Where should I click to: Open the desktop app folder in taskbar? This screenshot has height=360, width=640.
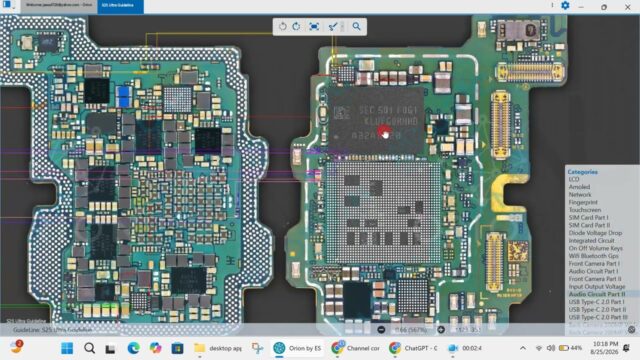click(x=218, y=348)
